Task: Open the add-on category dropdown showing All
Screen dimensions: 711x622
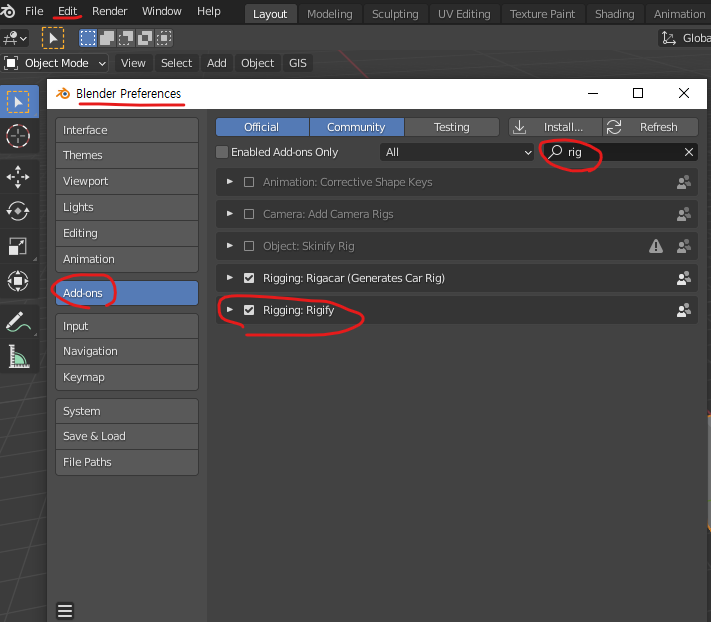Action: 457,152
